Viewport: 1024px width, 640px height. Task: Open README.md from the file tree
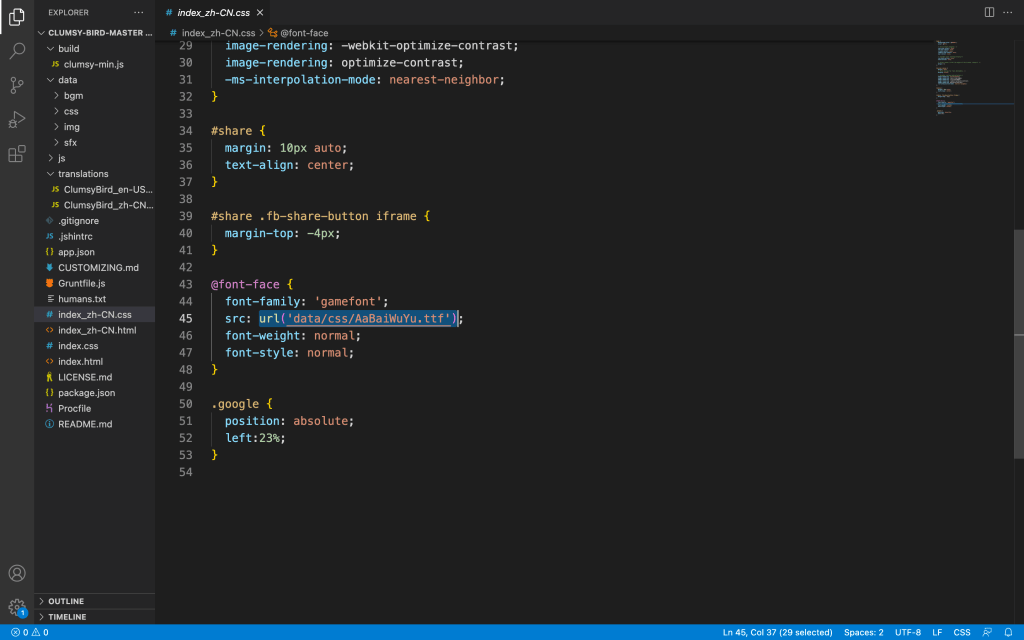85,424
